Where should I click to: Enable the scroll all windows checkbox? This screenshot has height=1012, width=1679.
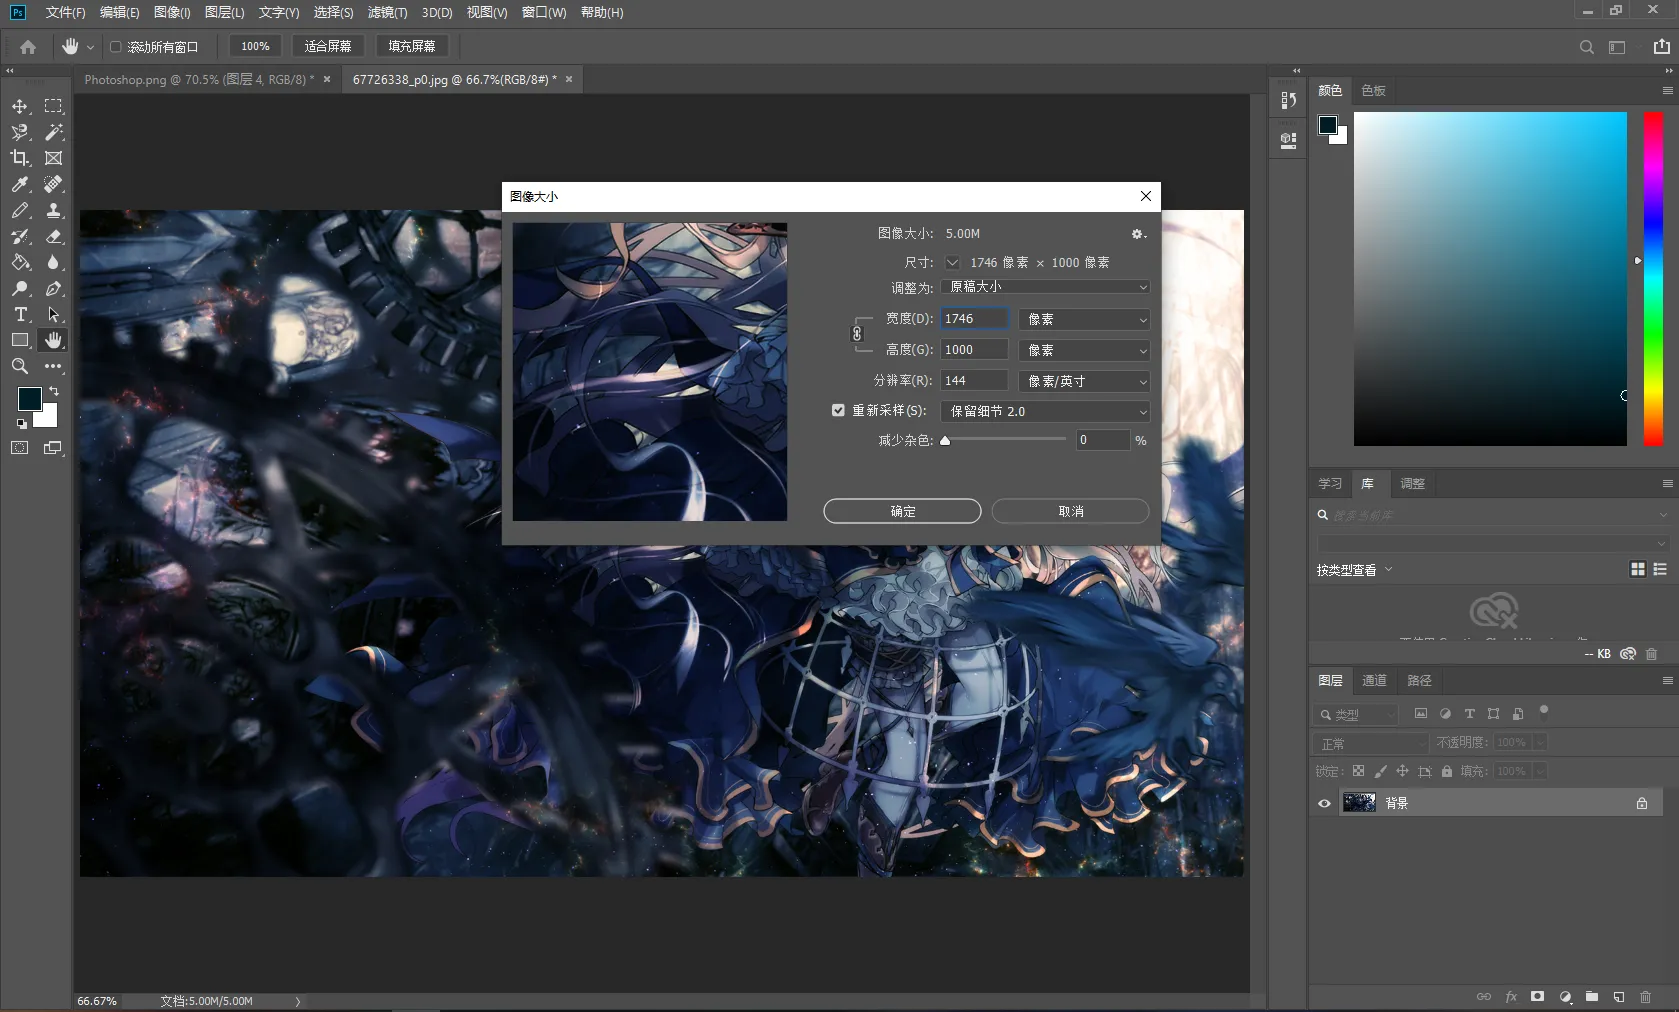pos(116,47)
